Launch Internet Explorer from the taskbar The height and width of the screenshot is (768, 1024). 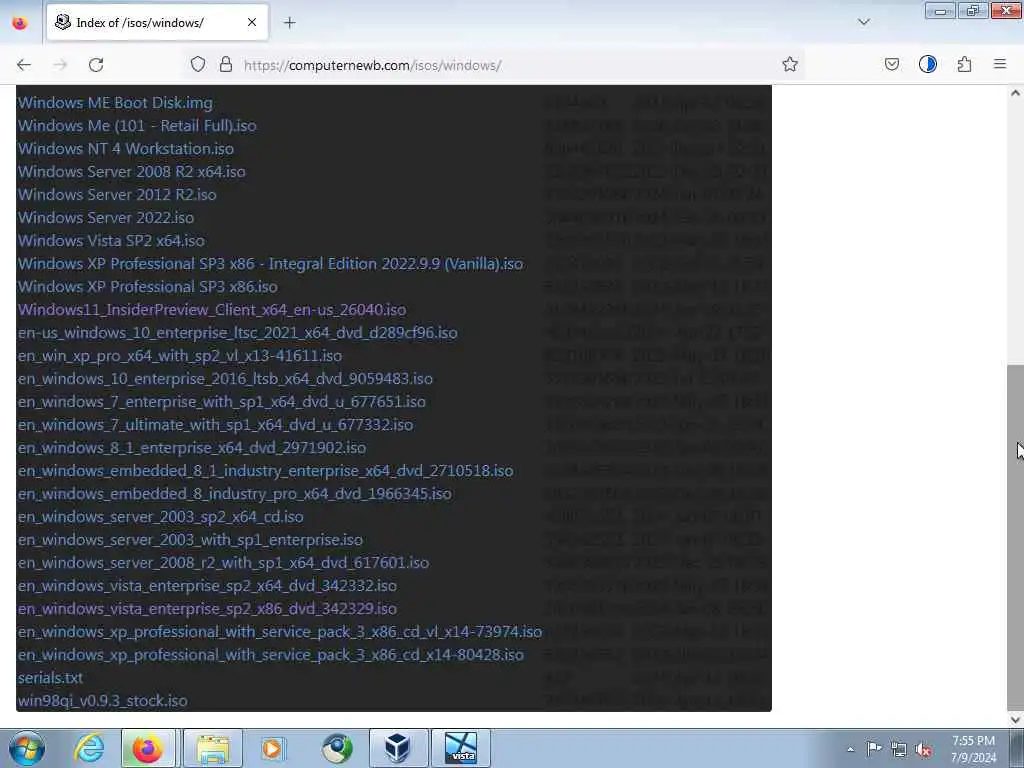[x=88, y=748]
